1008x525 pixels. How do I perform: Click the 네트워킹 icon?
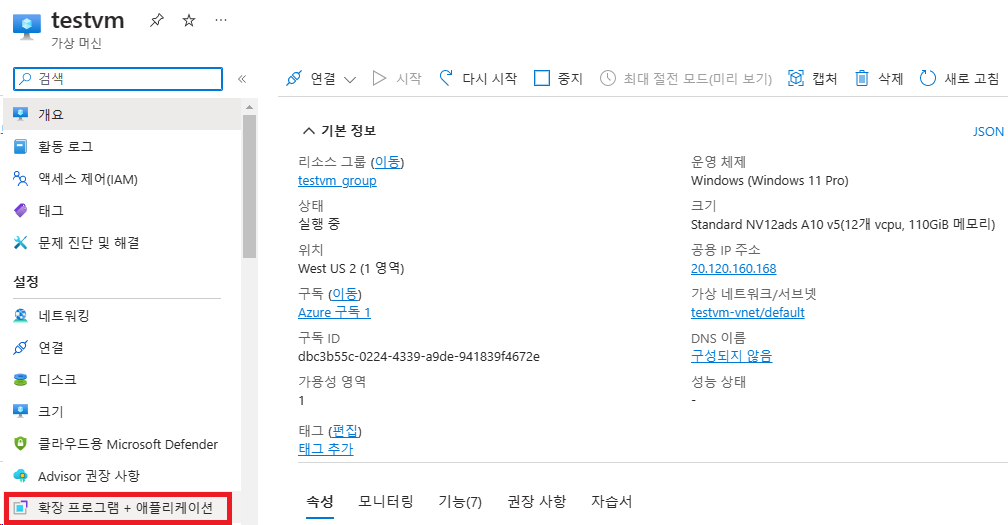[x=21, y=316]
